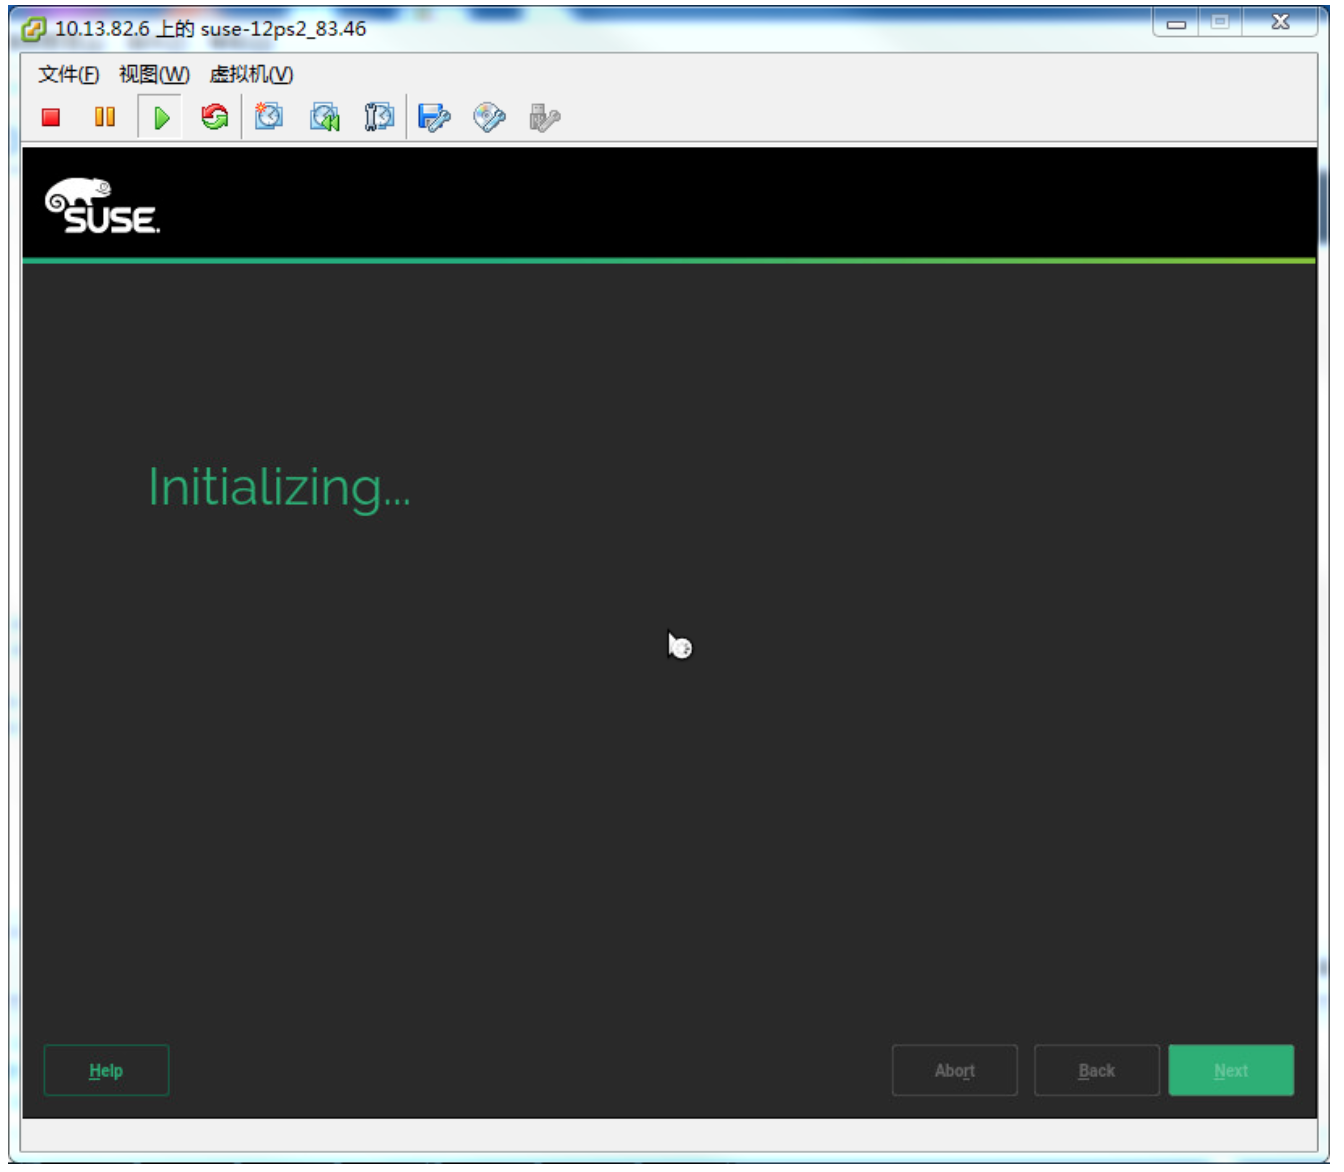Screen dimensions: 1344x1172
Task: Click the CD/DVD drive connection icon
Action: (x=489, y=118)
